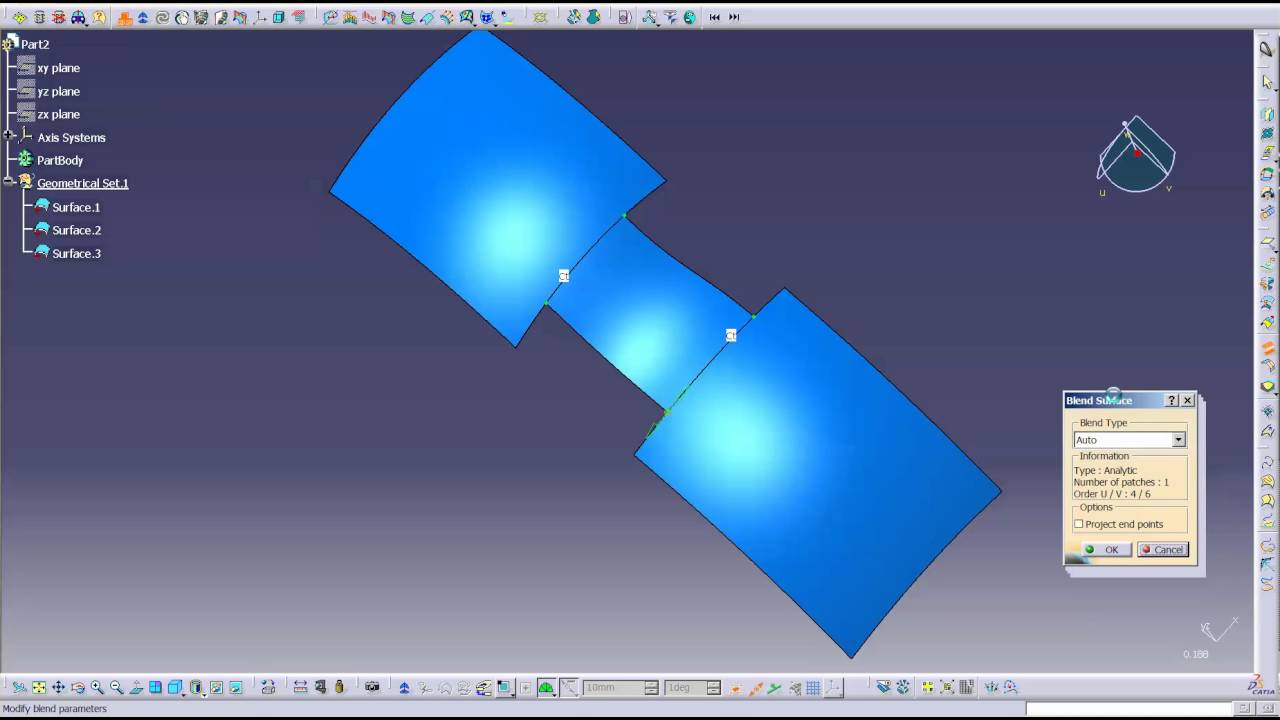Click the Blend Surface help question mark
The image size is (1280, 720).
point(1172,400)
